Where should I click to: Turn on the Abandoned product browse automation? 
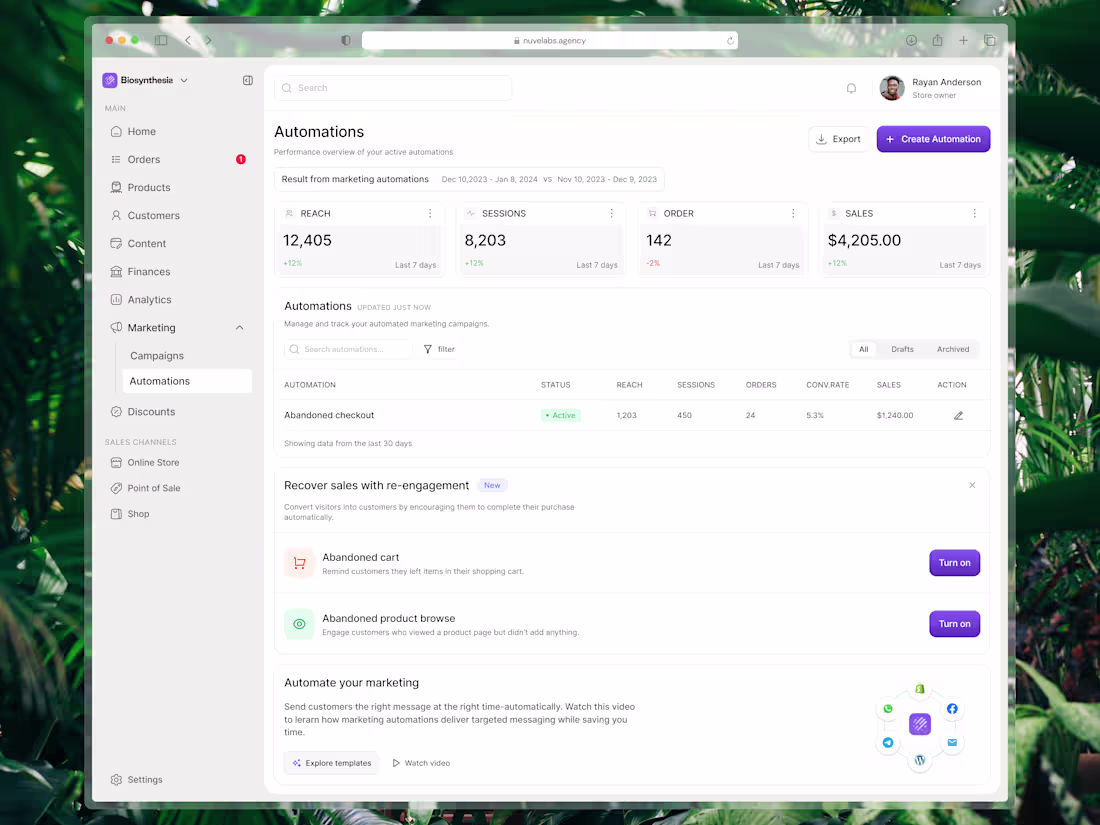[x=954, y=623]
